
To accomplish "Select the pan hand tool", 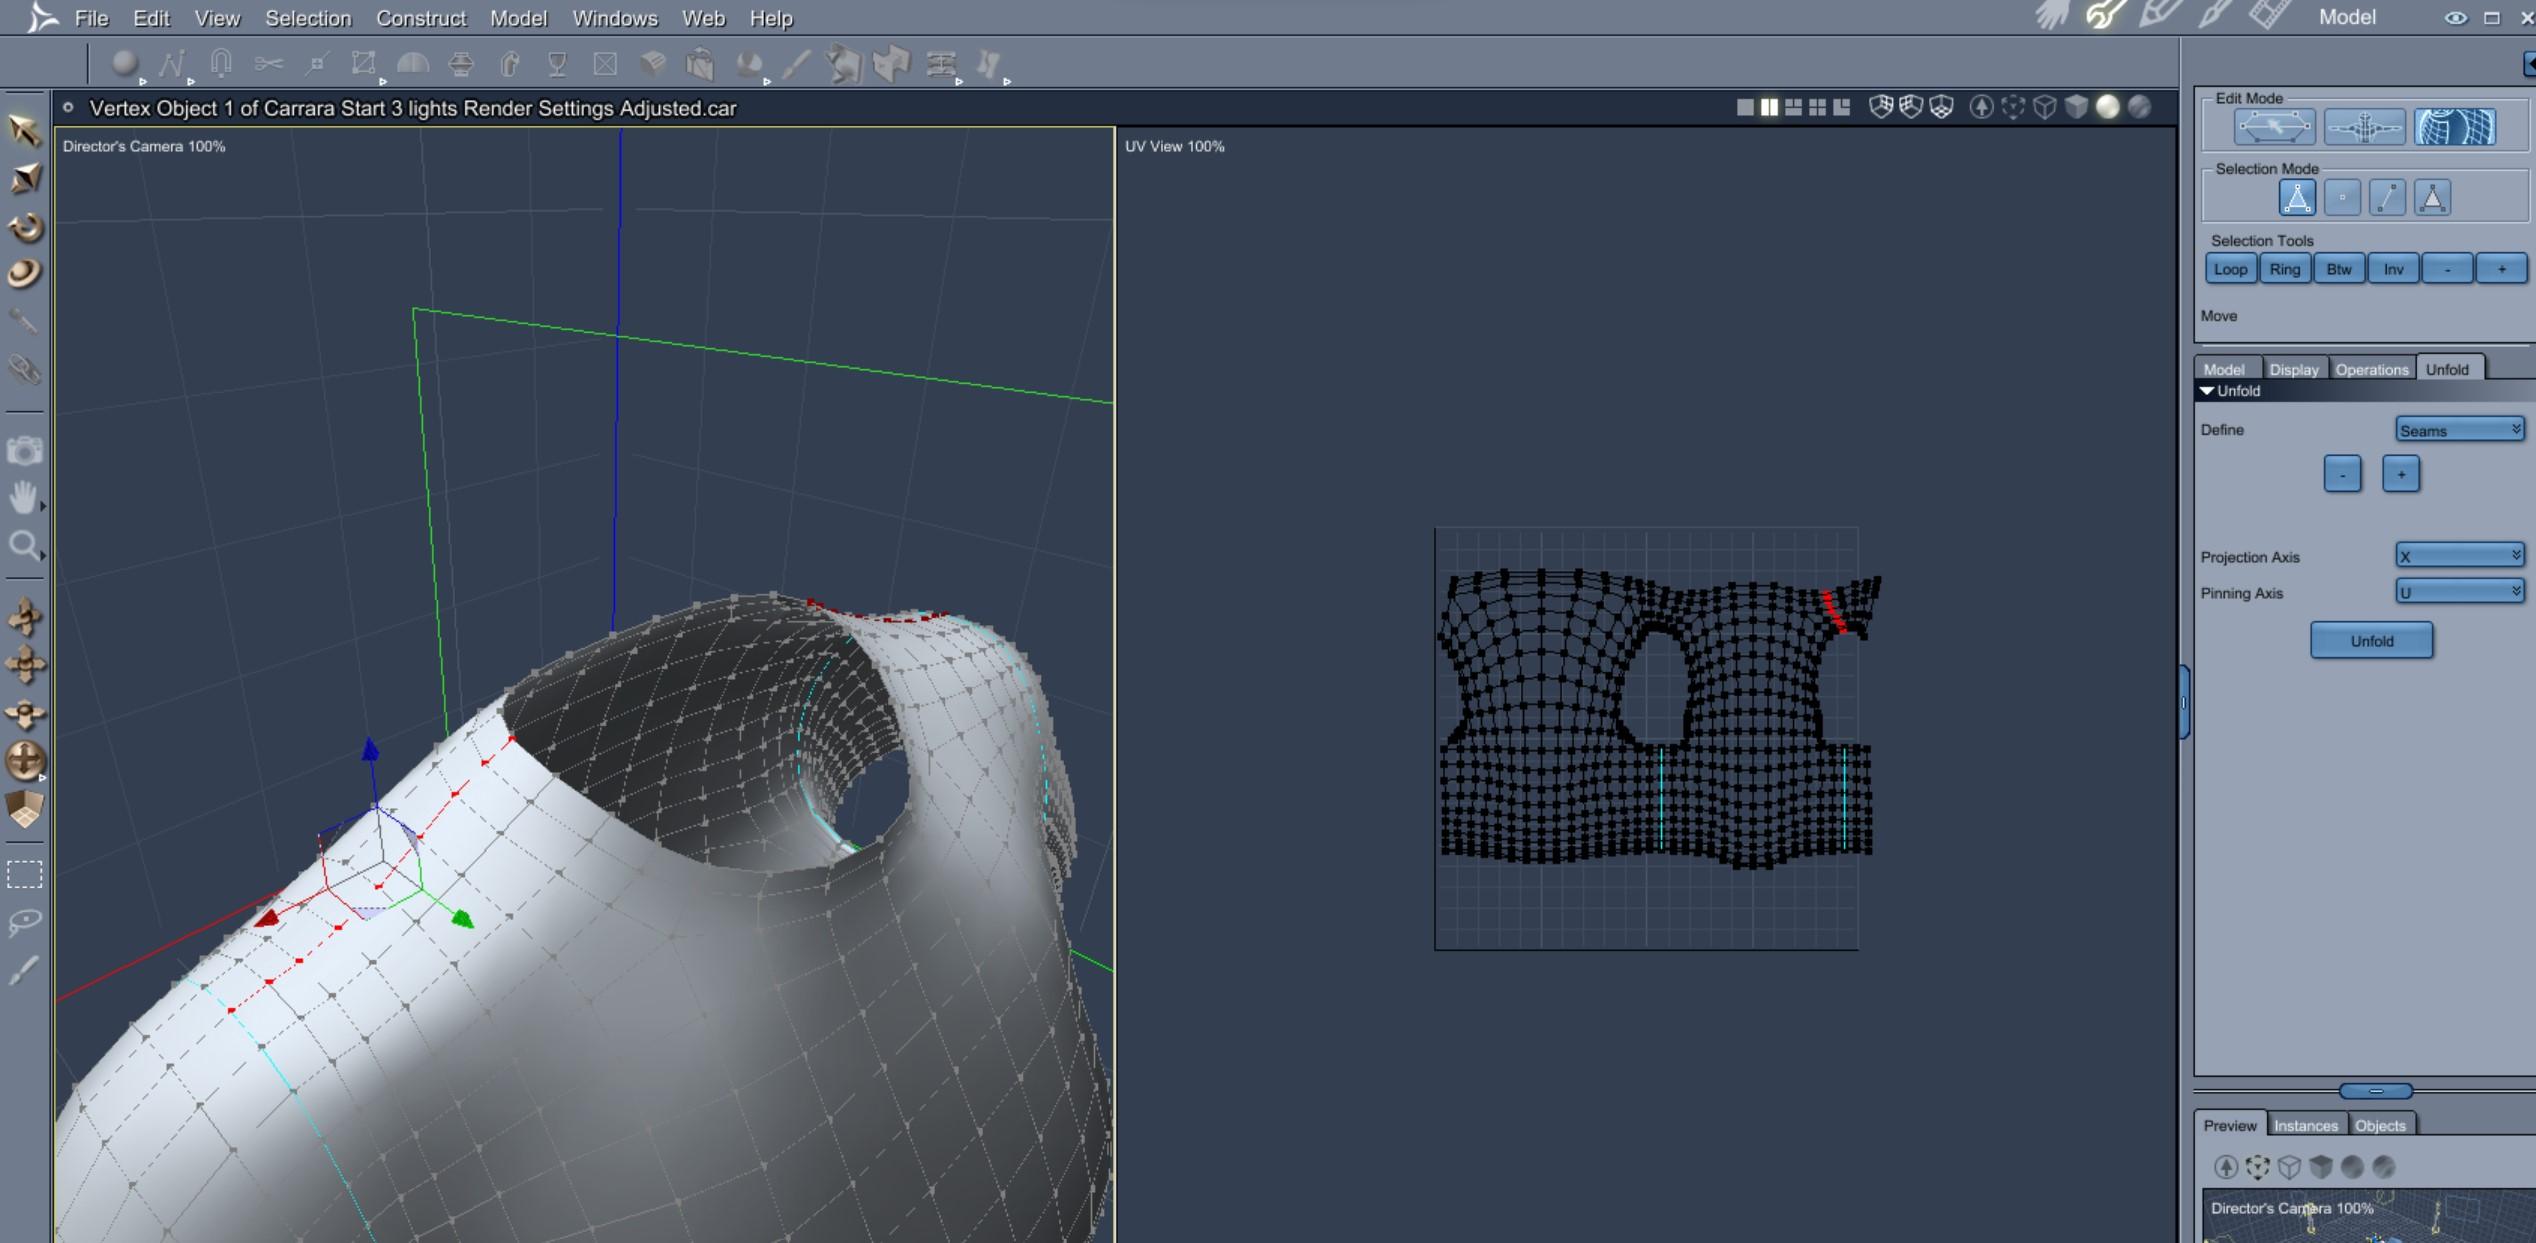I will tap(23, 496).
